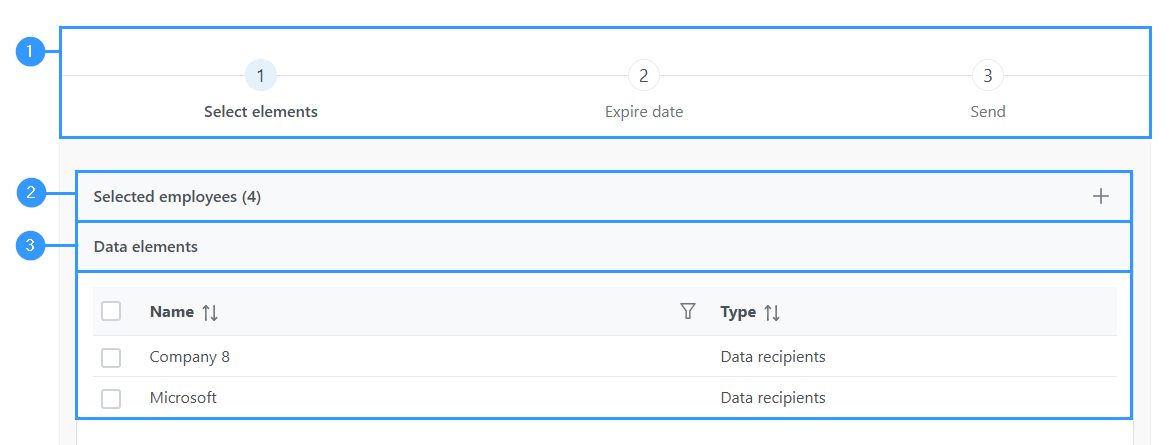
Task: Check the Microsoft row checkbox
Action: point(111,398)
